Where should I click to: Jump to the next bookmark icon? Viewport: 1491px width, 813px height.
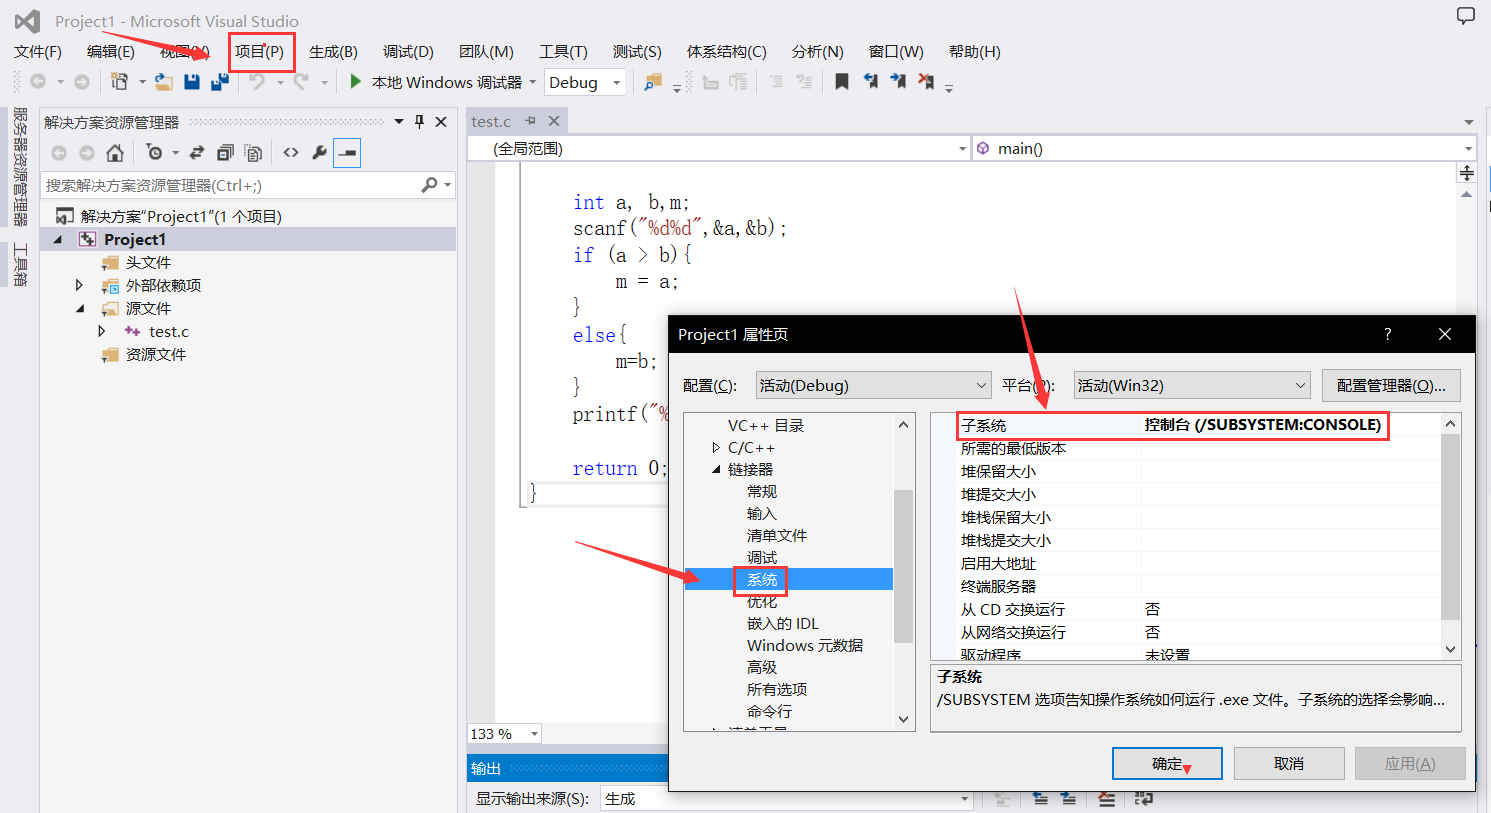pyautogui.click(x=898, y=82)
